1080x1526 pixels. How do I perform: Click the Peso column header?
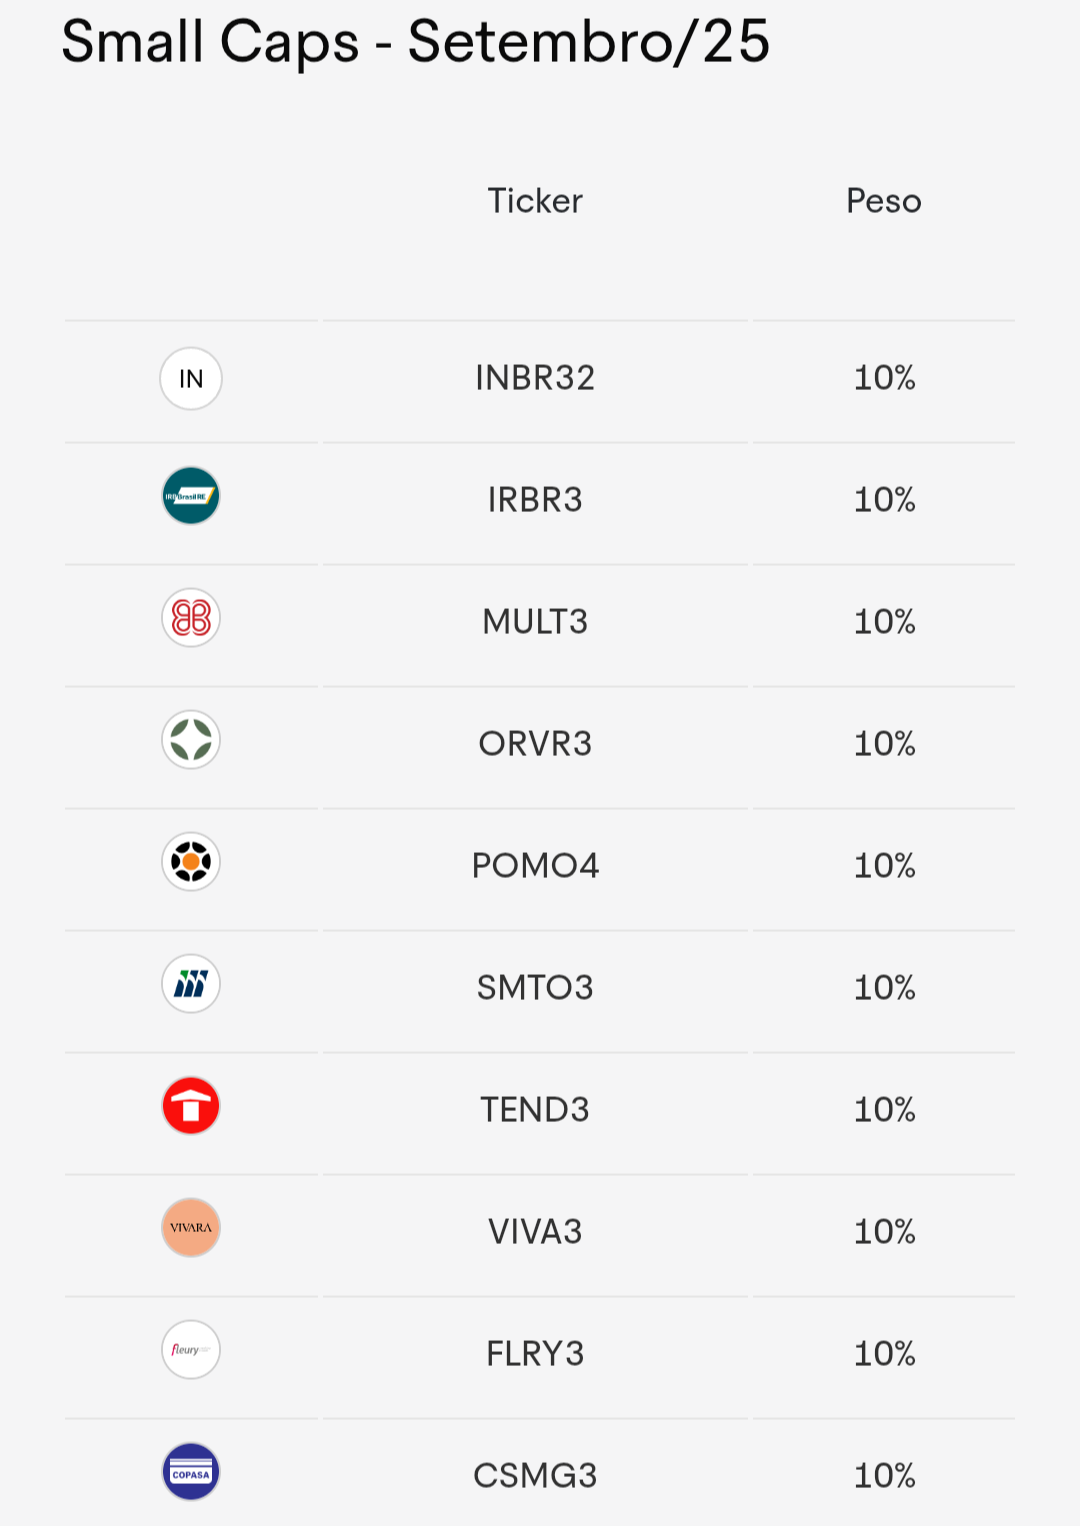tap(884, 201)
